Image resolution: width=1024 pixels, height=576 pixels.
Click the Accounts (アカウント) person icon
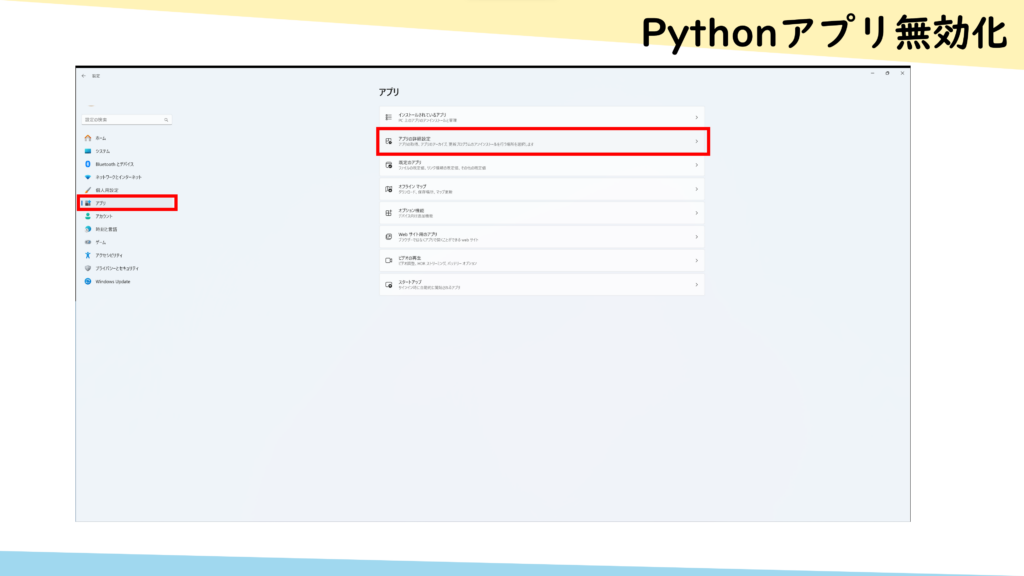coord(88,216)
